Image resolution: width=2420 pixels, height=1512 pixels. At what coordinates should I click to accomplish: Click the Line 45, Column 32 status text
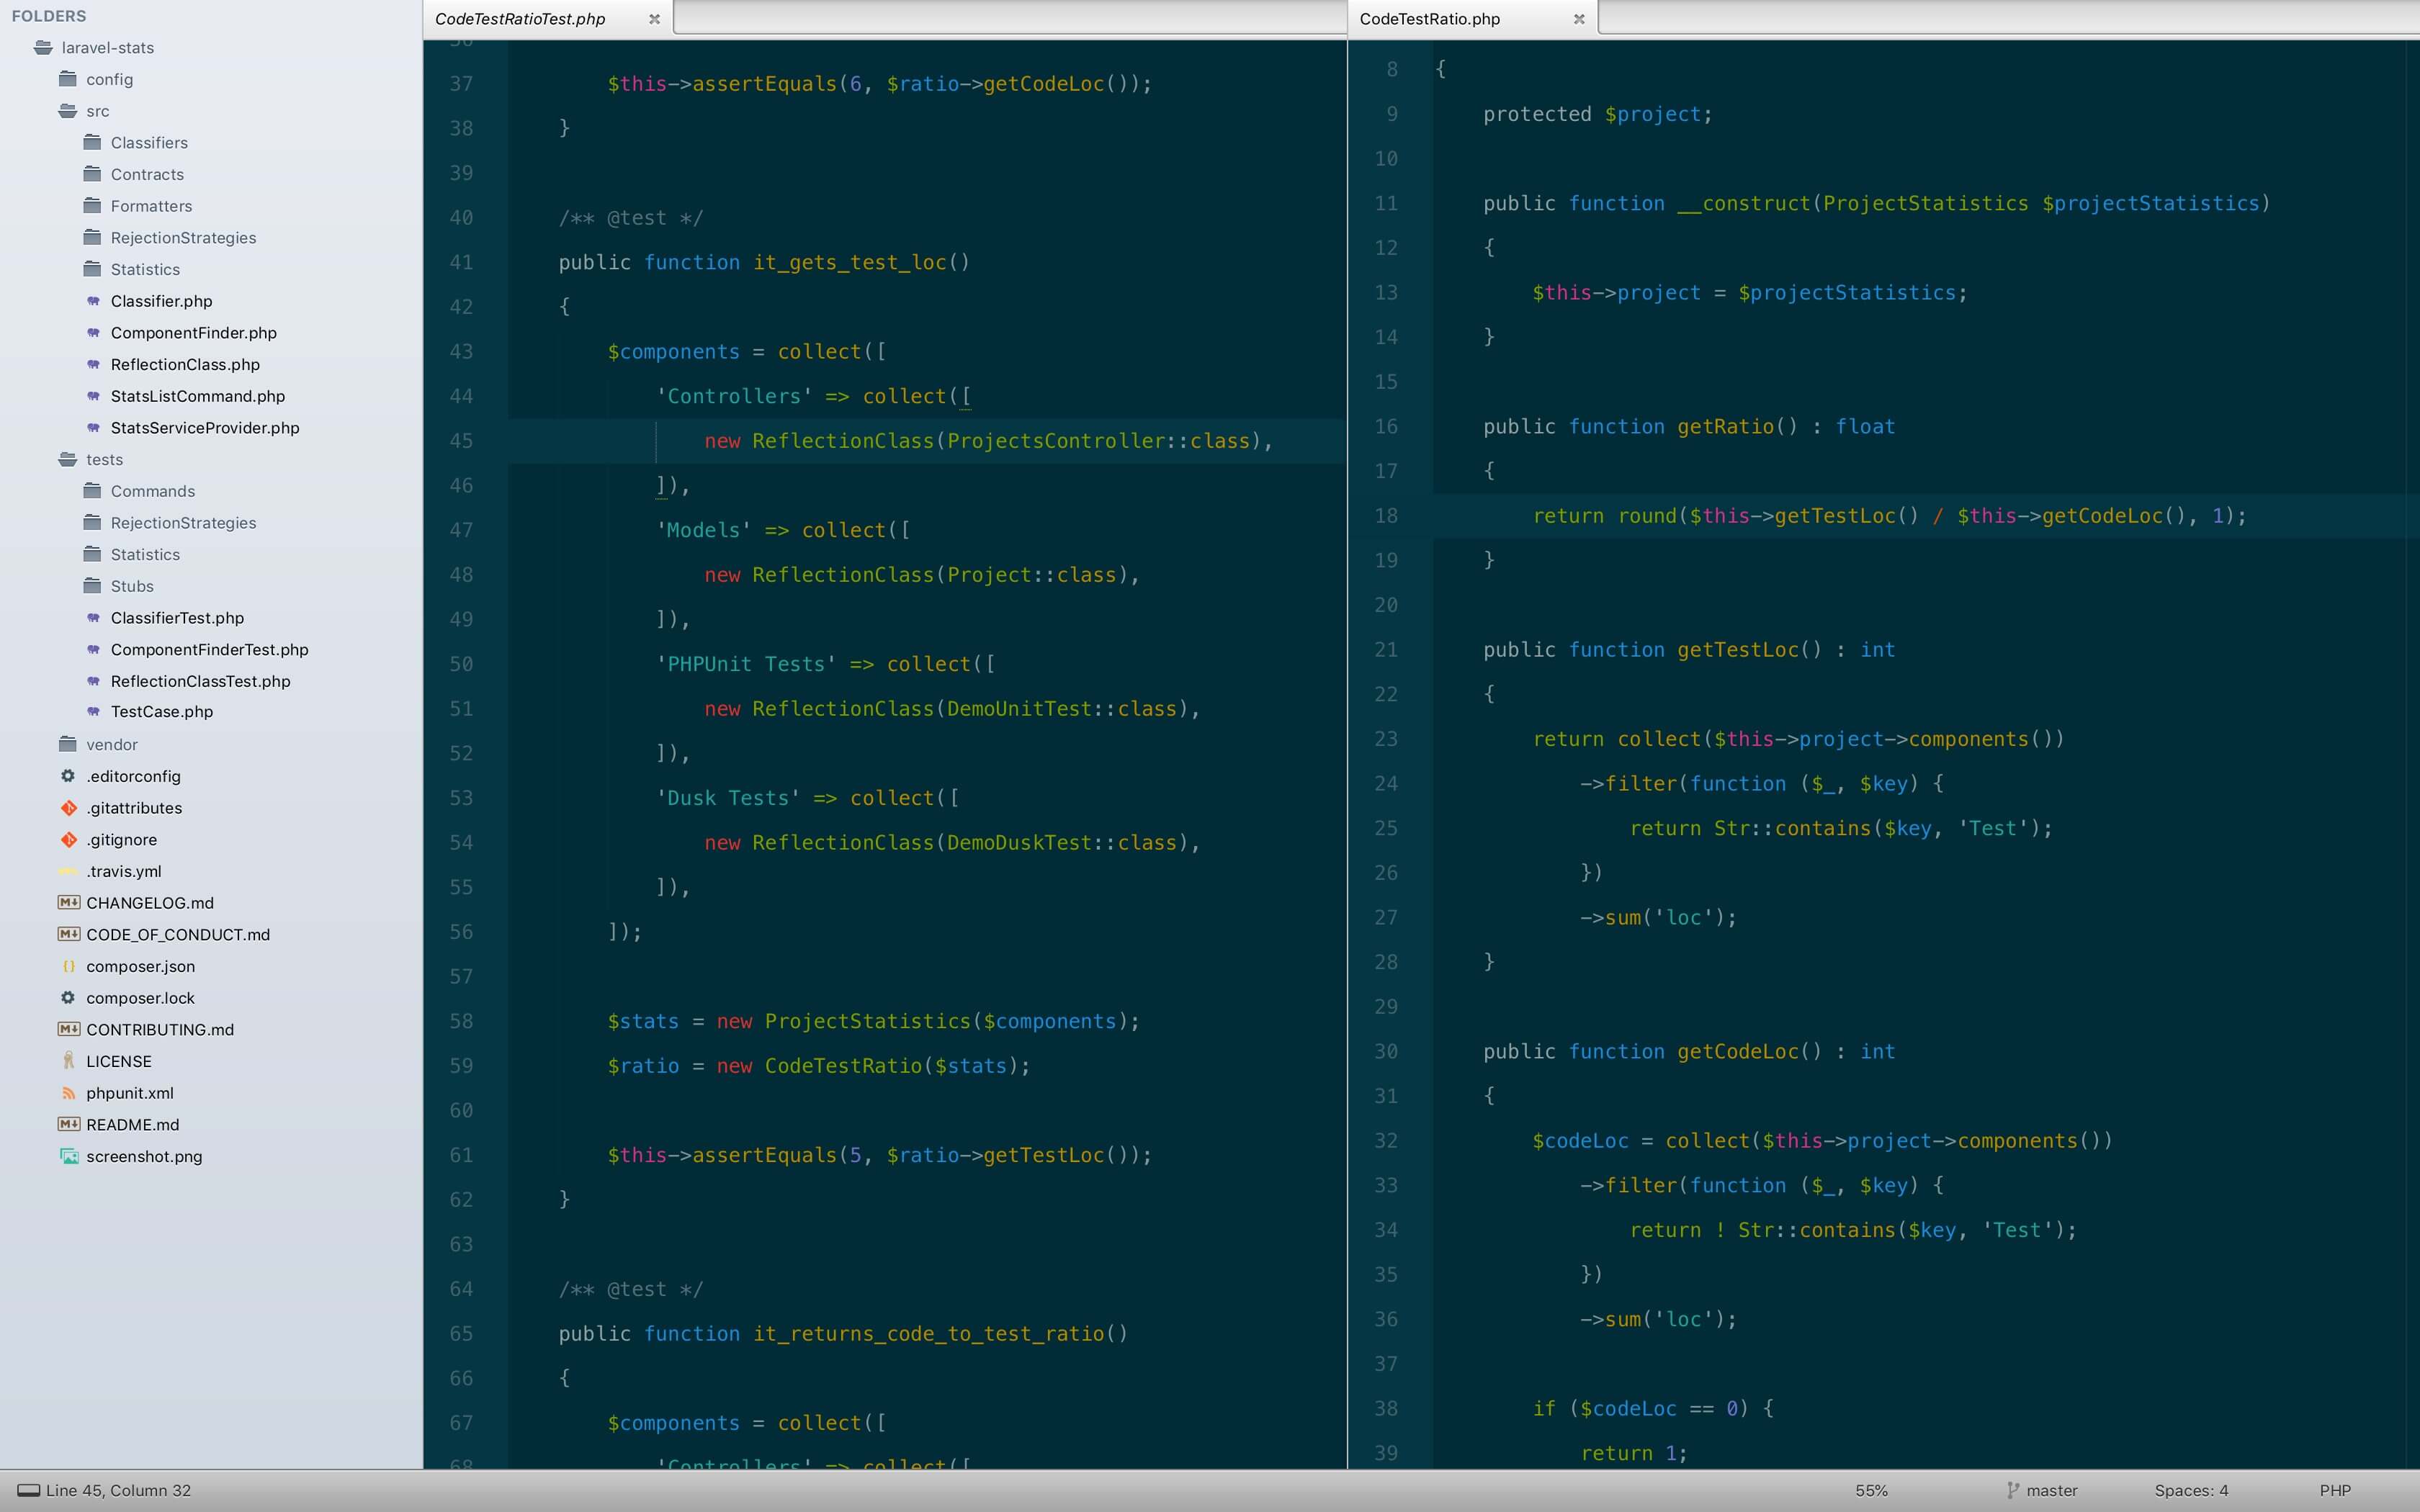coord(118,1490)
